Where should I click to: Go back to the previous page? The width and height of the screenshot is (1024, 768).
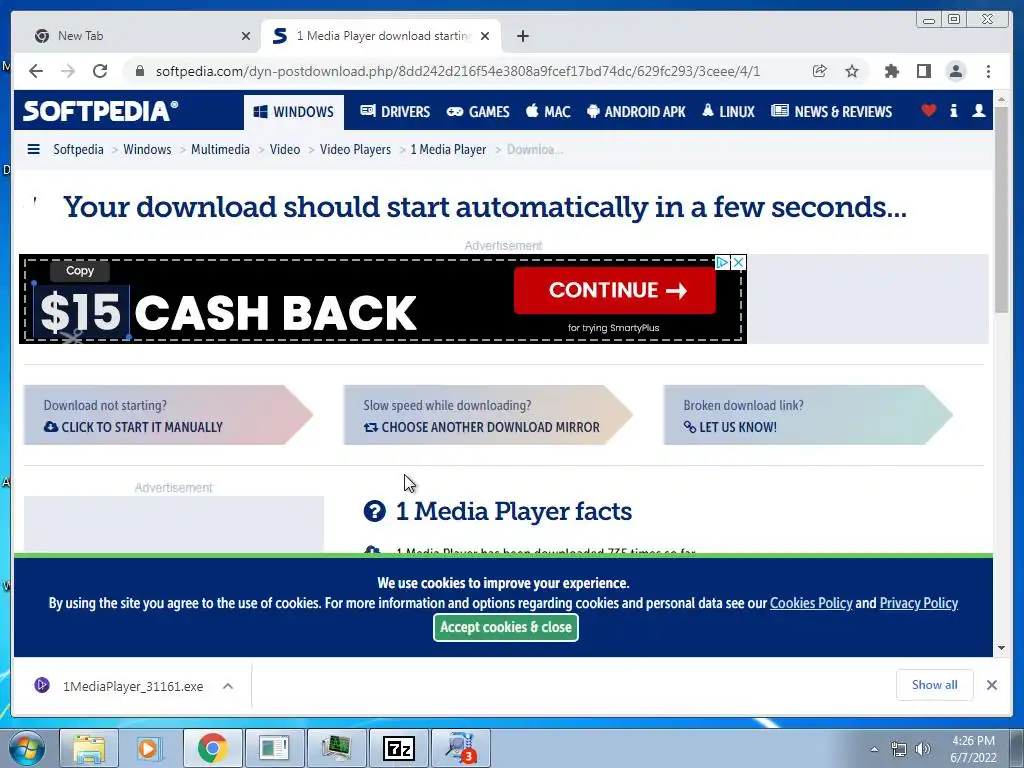pos(36,71)
